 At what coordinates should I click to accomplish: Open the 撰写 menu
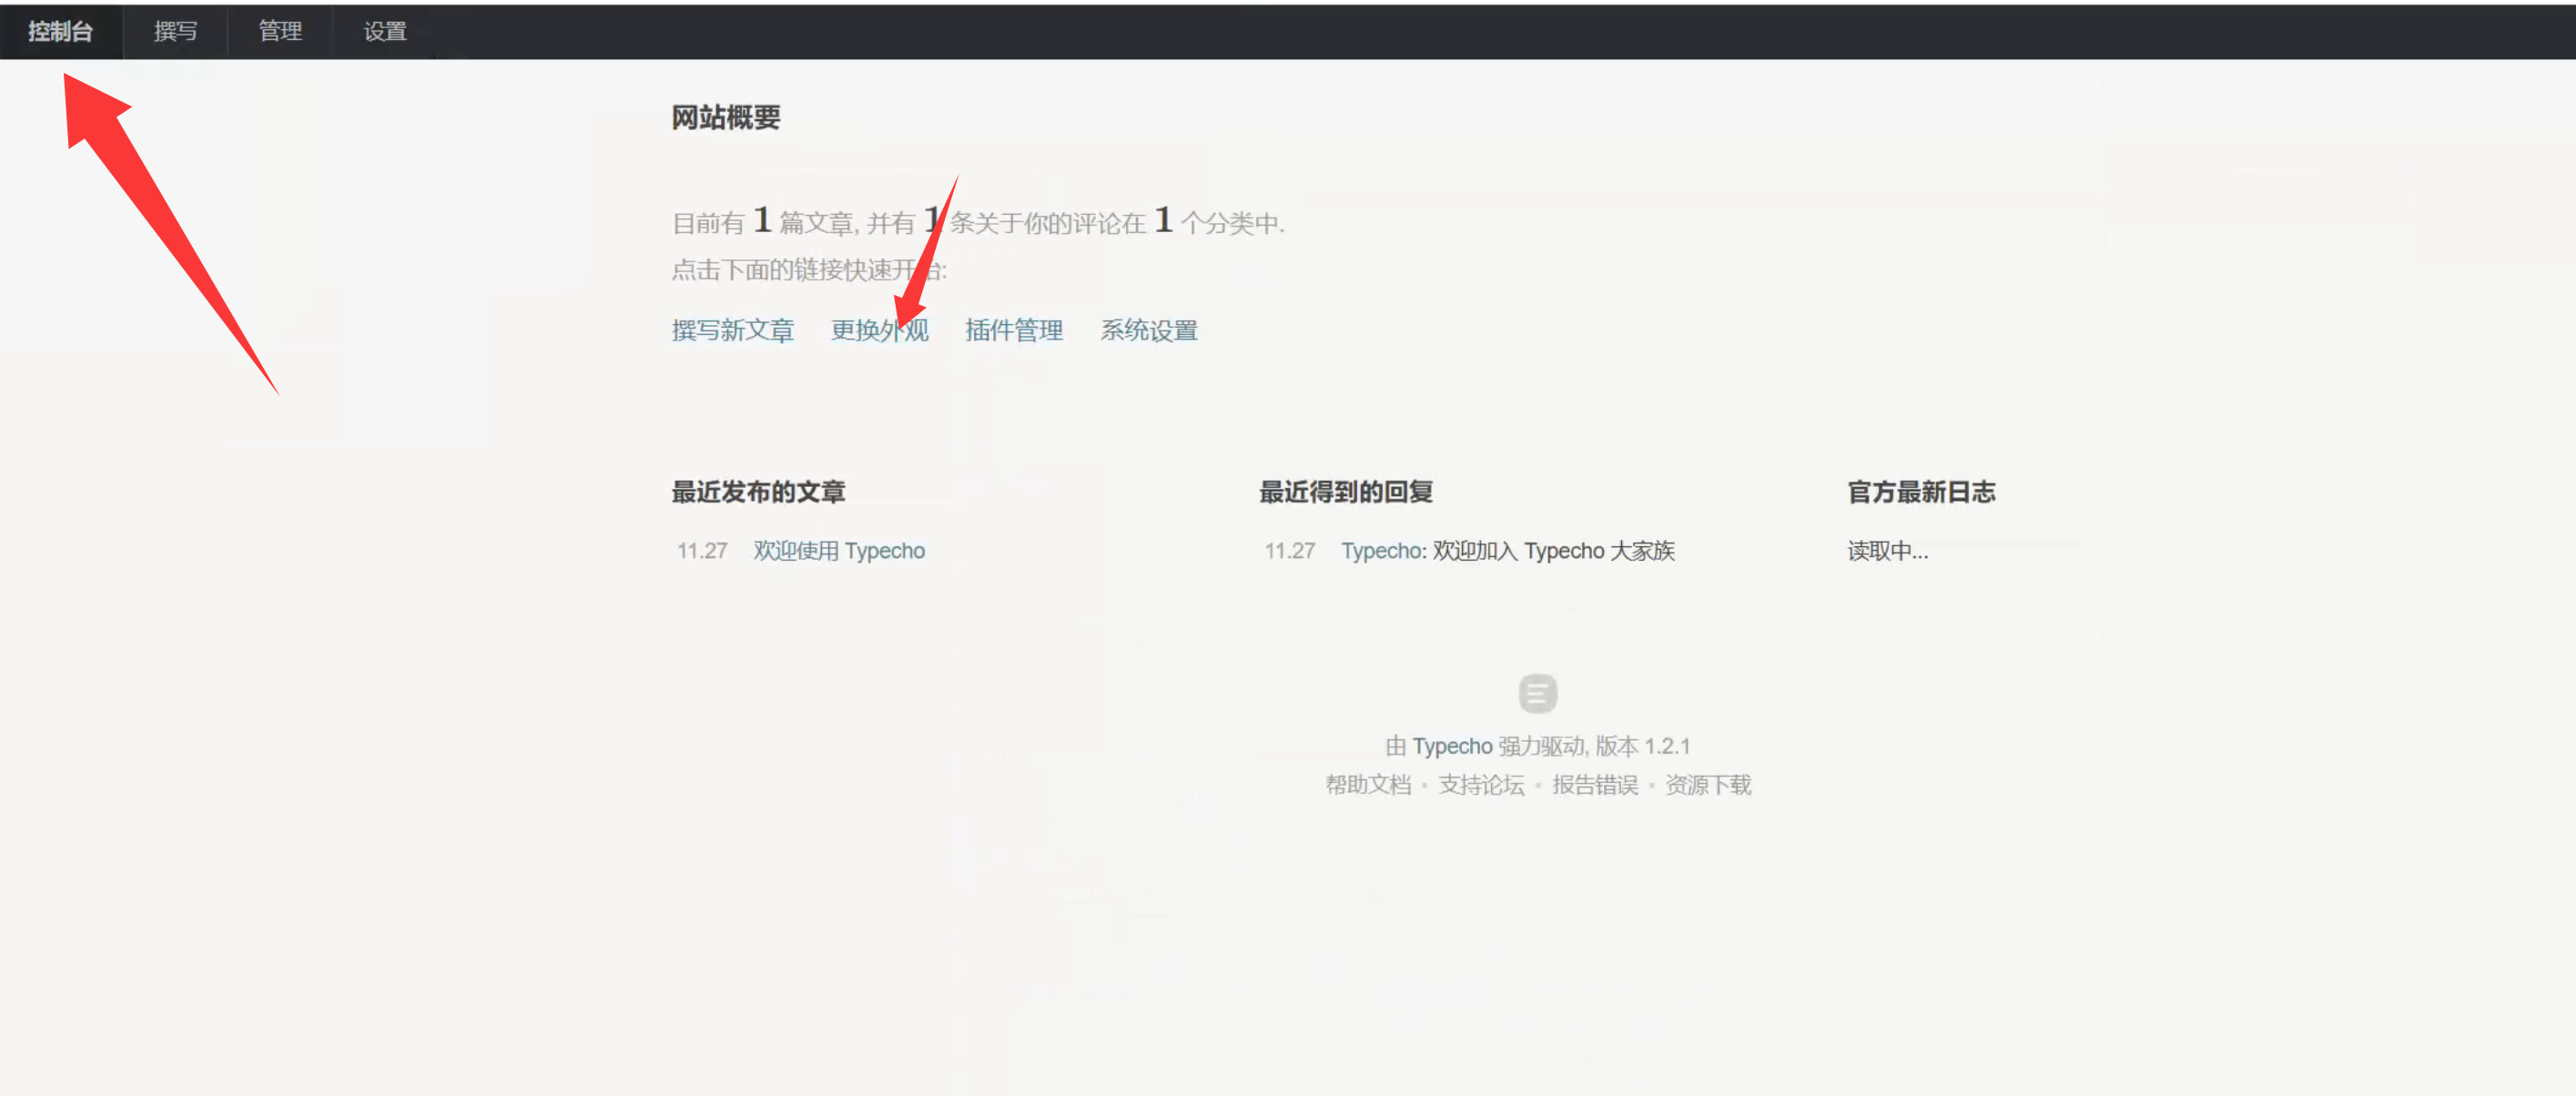[175, 31]
